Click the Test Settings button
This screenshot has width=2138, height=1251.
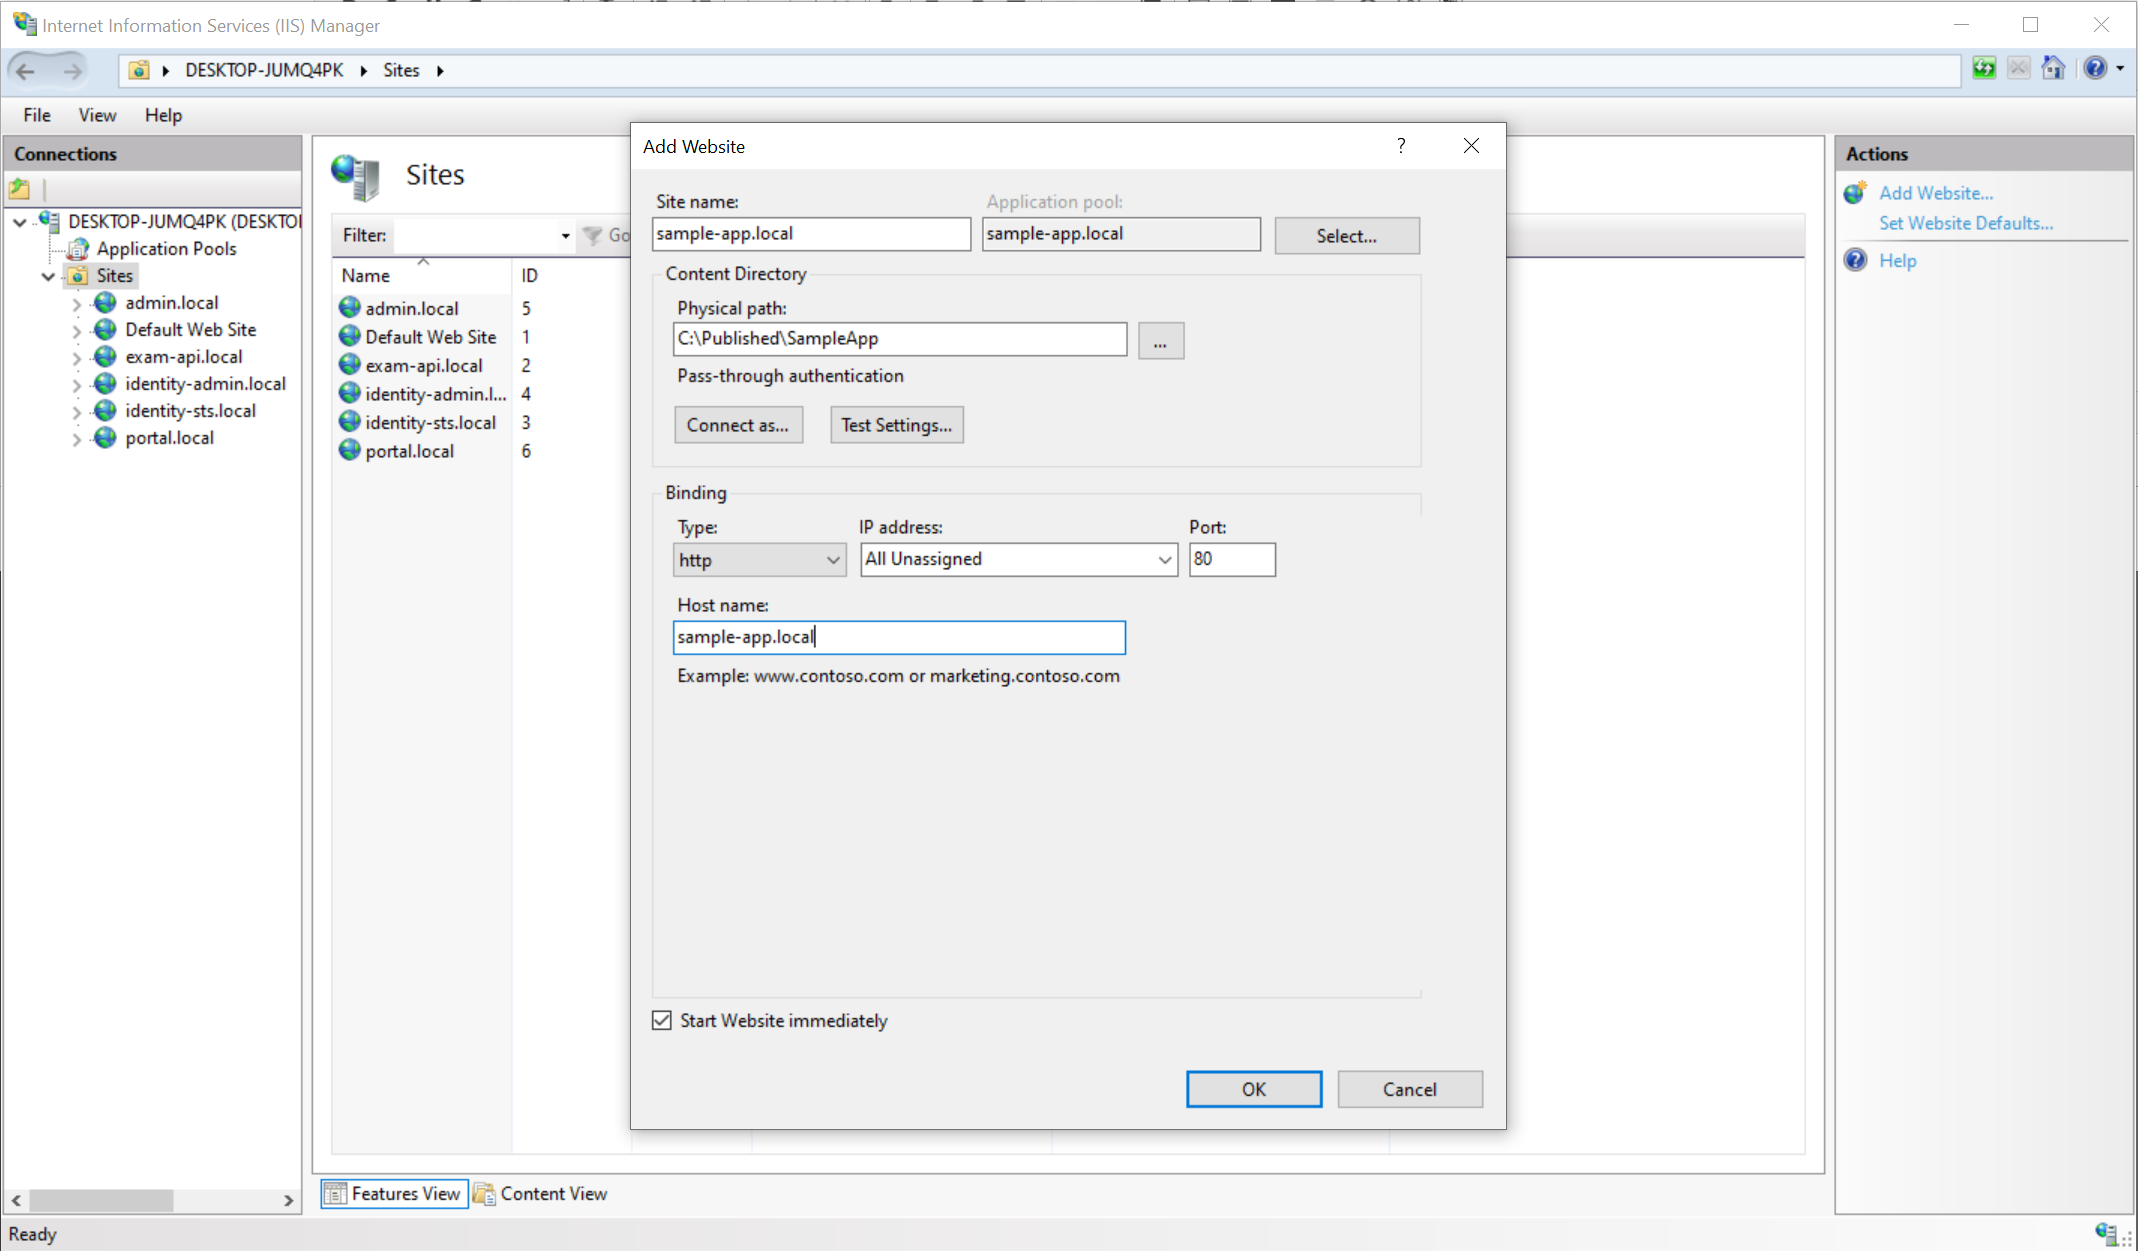tap(896, 425)
